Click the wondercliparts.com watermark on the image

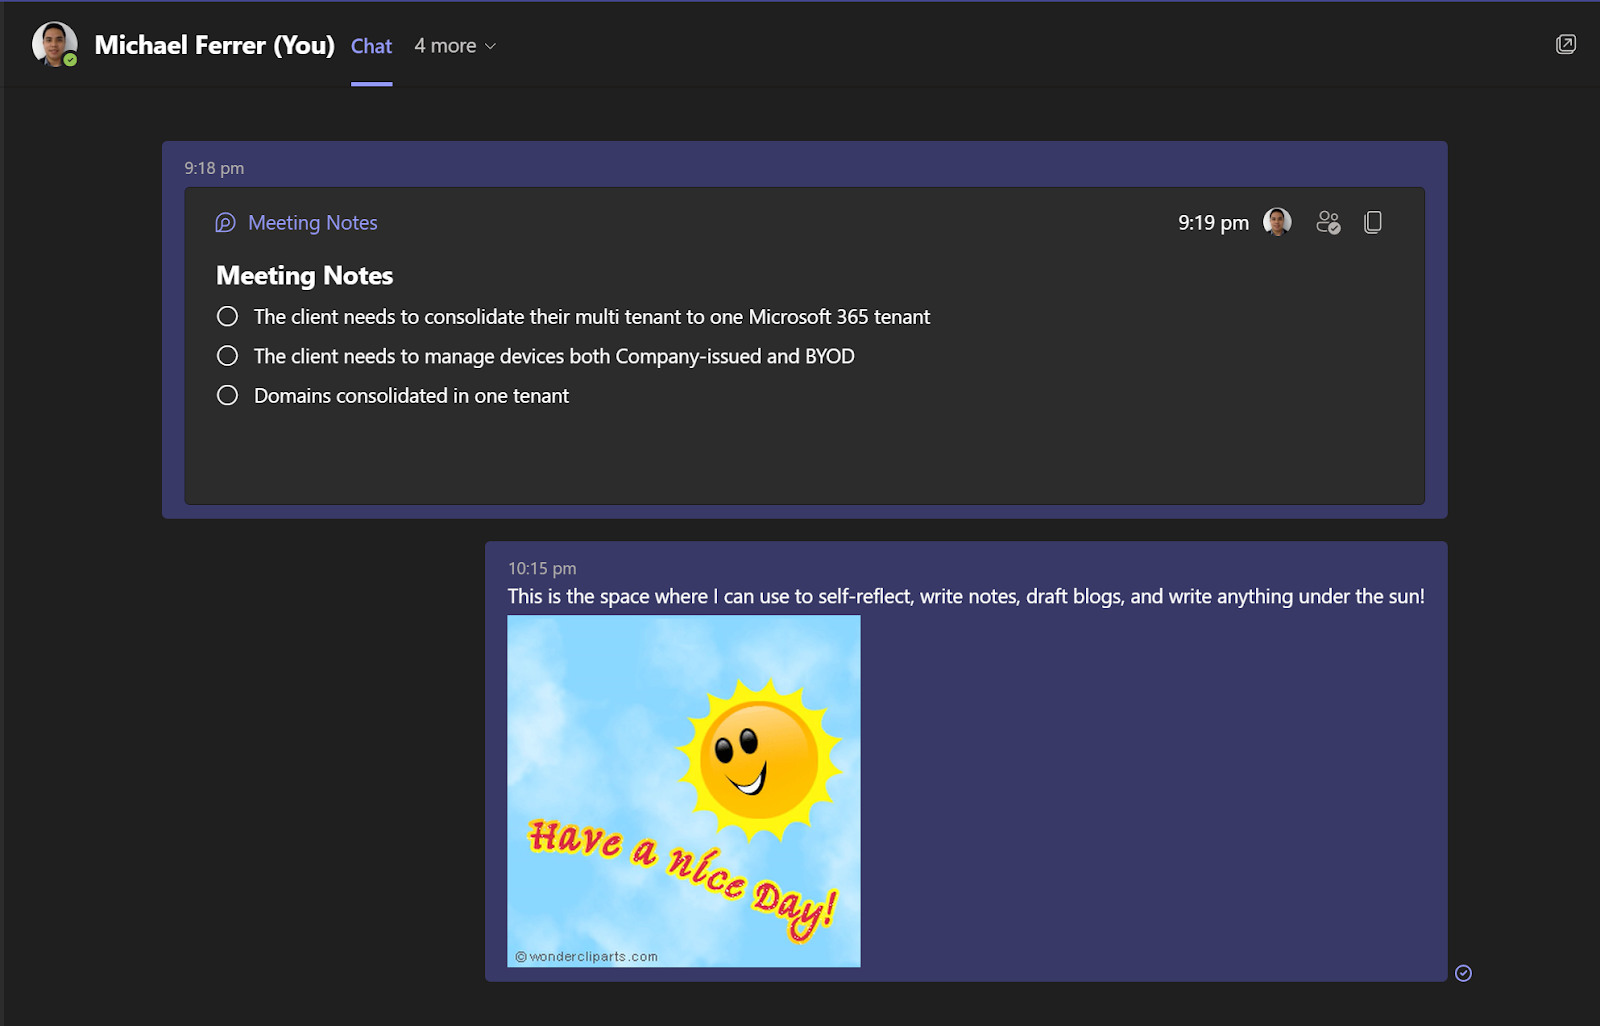585,955
